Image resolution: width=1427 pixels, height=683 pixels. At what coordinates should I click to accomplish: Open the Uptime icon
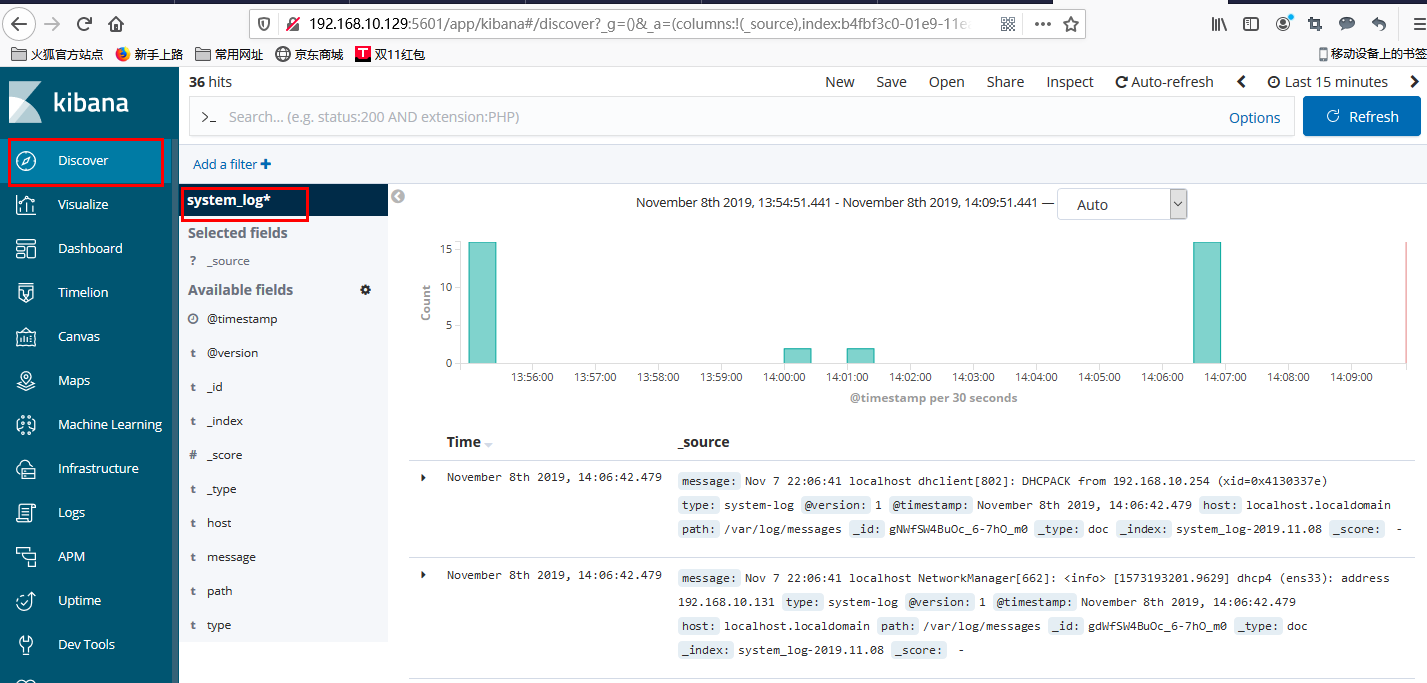(x=27, y=601)
